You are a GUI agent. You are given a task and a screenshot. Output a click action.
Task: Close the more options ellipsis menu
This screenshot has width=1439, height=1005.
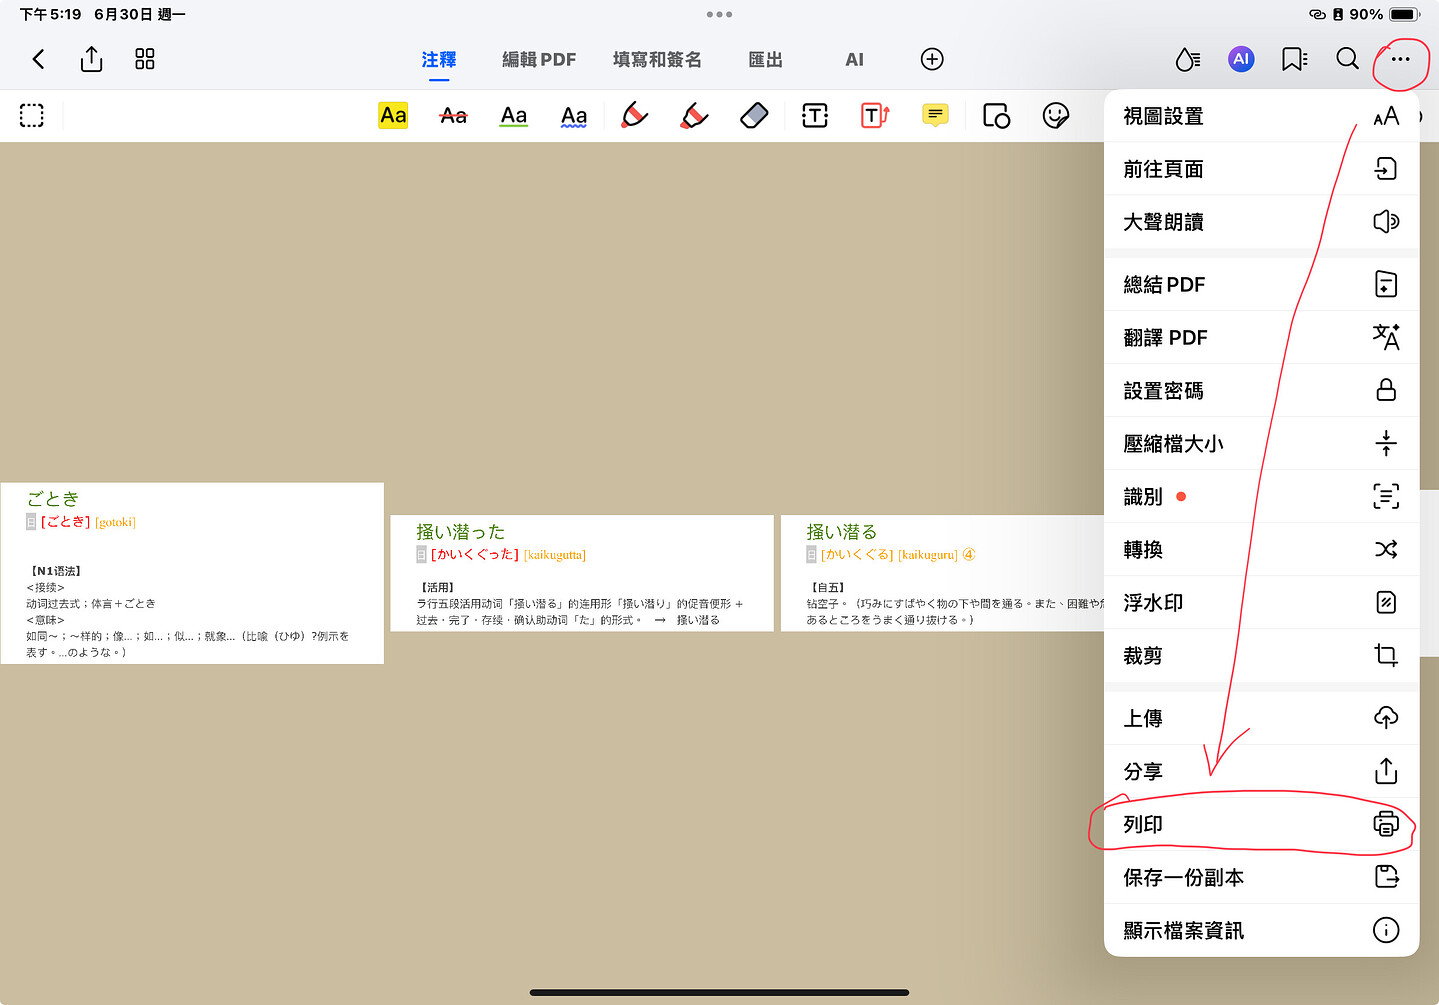tap(1400, 59)
